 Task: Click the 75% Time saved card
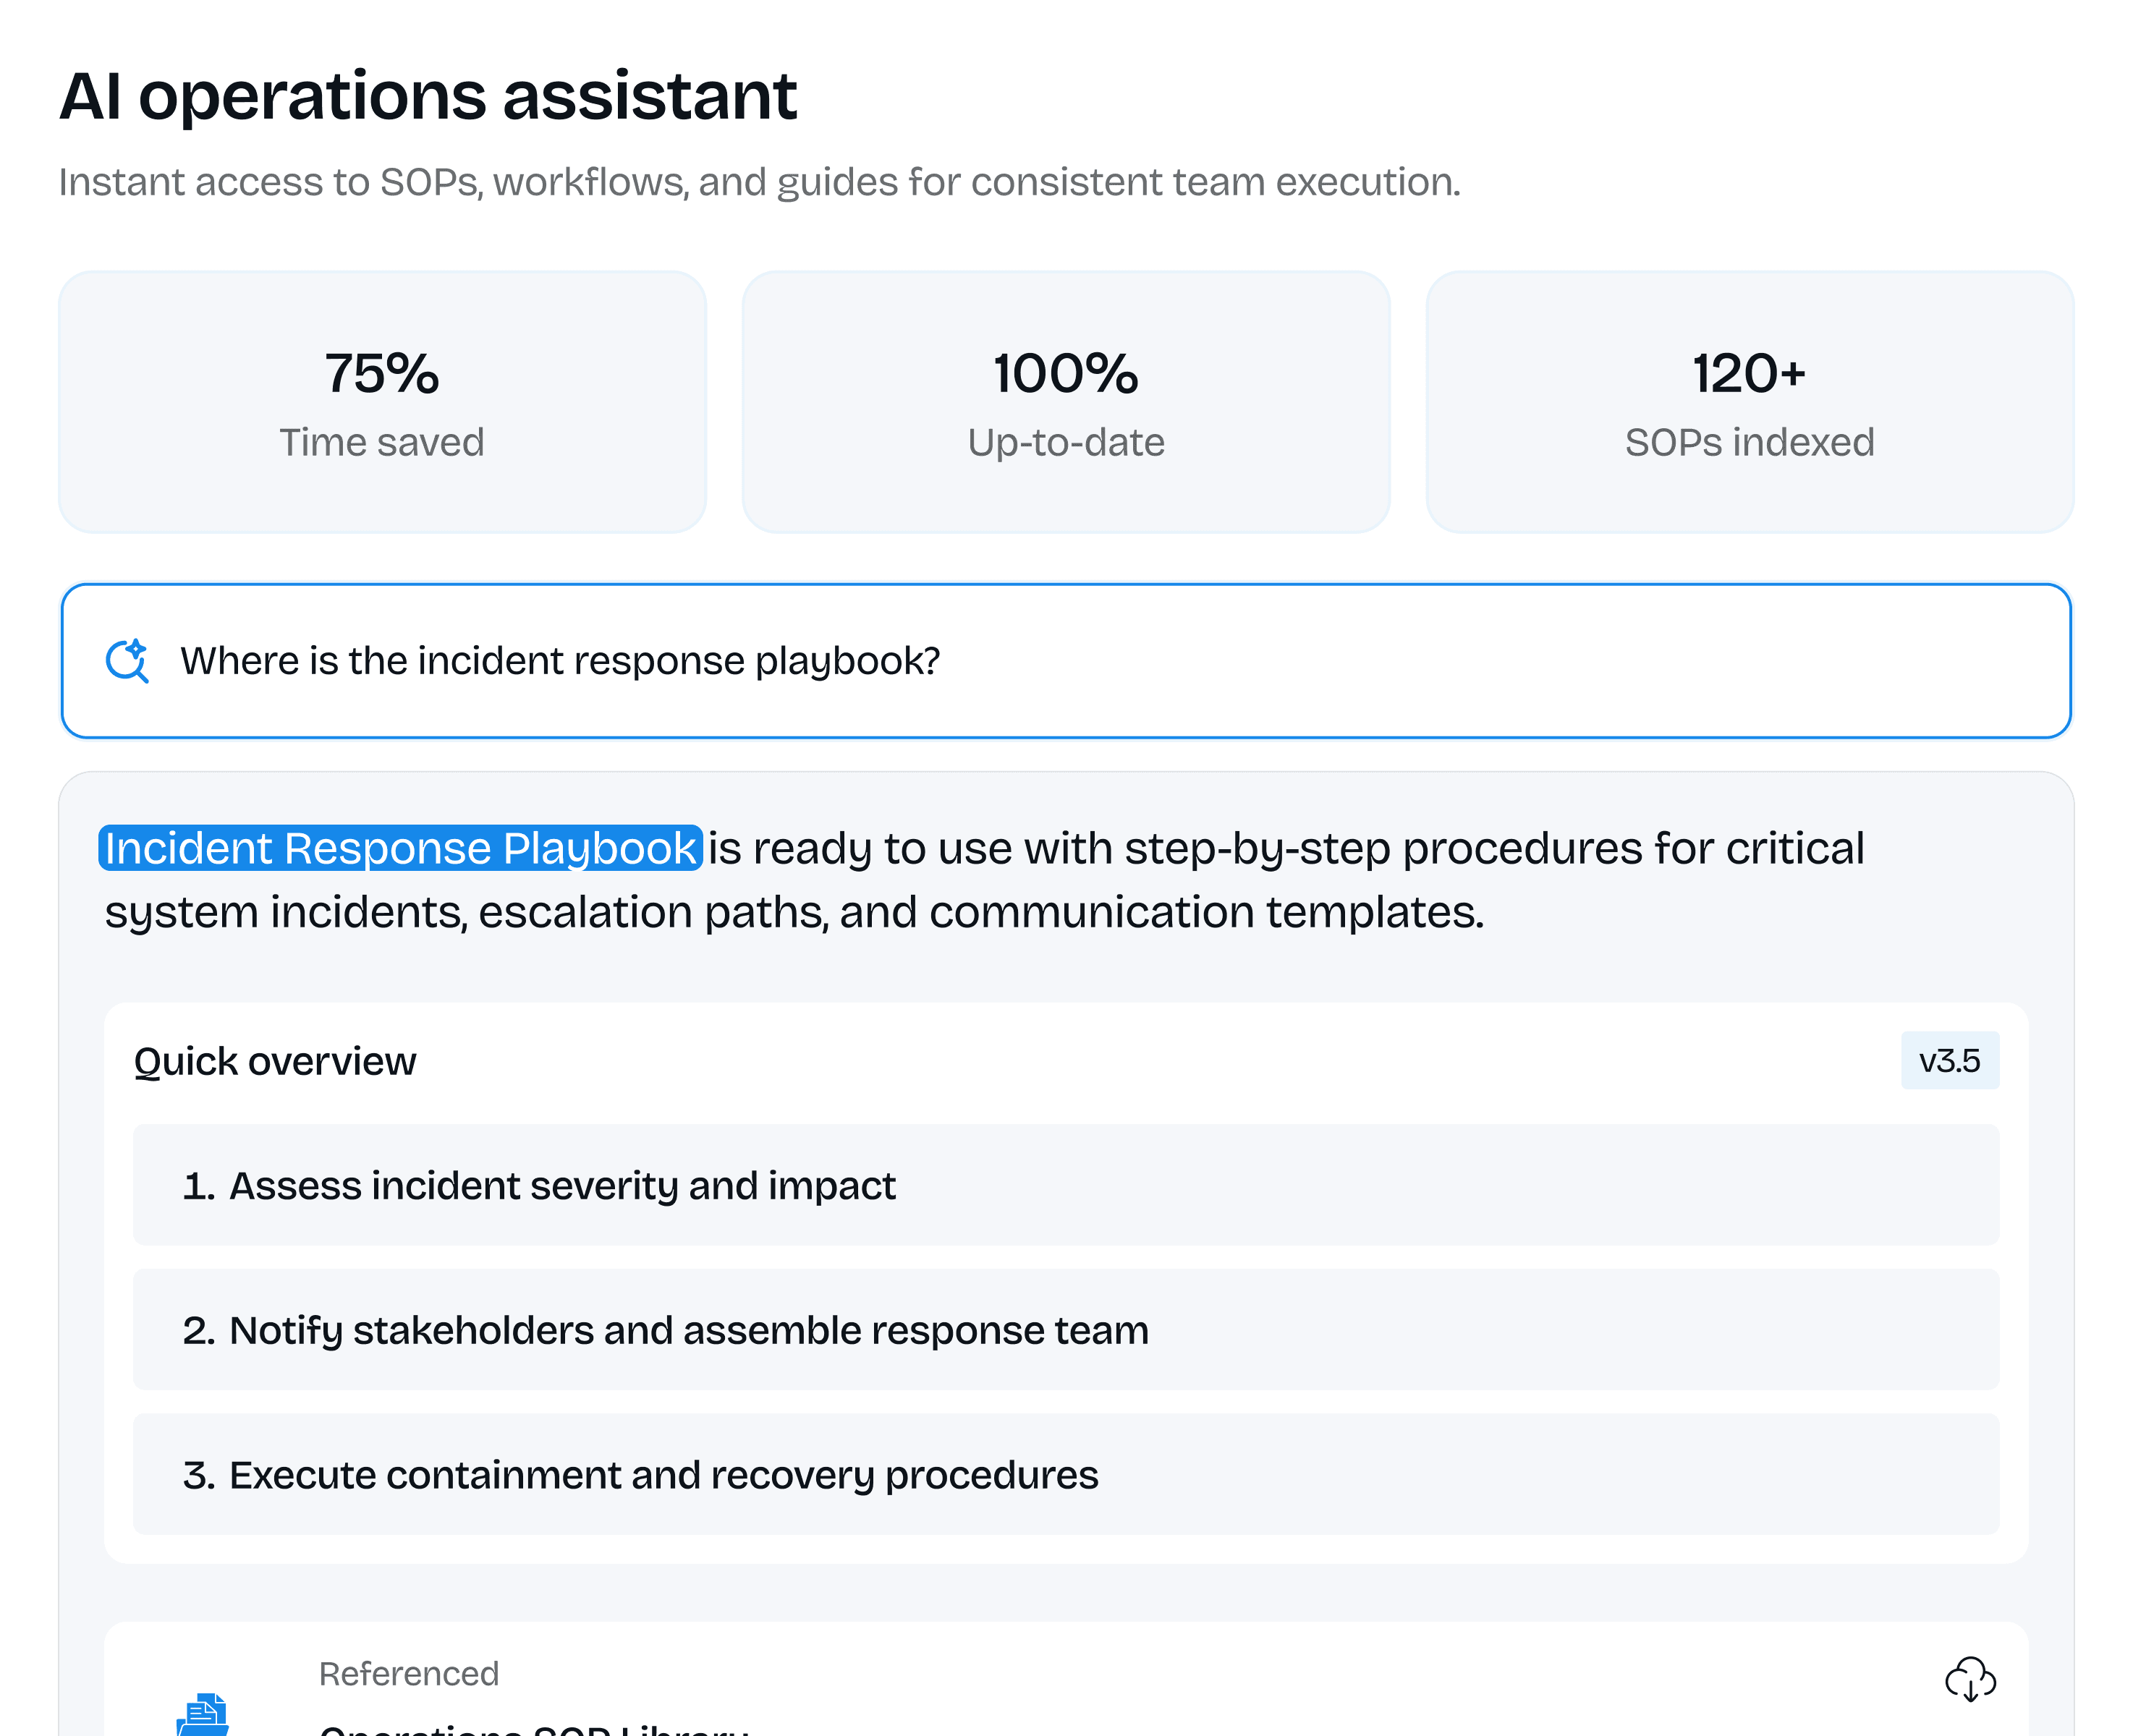point(382,402)
